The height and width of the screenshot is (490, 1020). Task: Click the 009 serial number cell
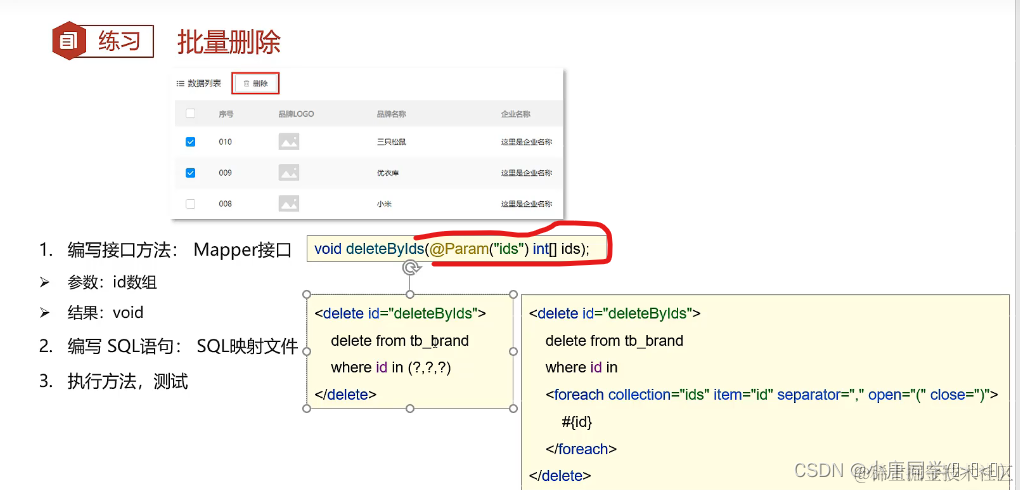click(225, 172)
